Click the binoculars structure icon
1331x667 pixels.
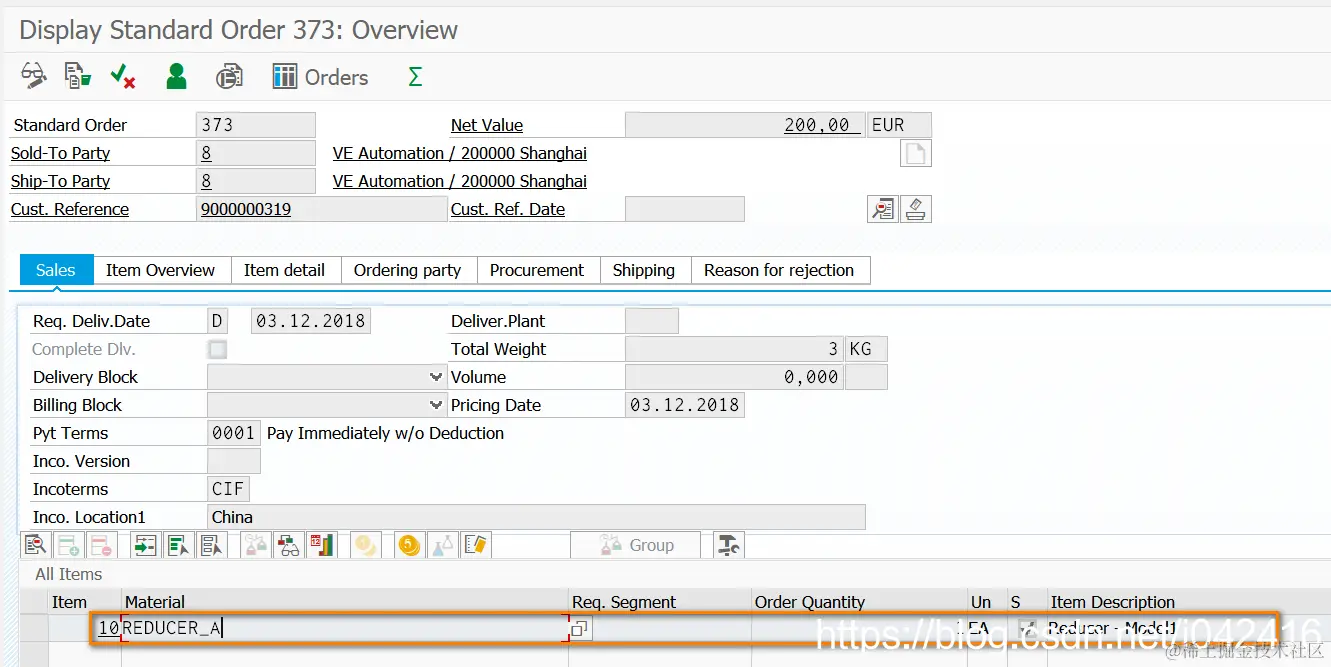click(x=289, y=545)
